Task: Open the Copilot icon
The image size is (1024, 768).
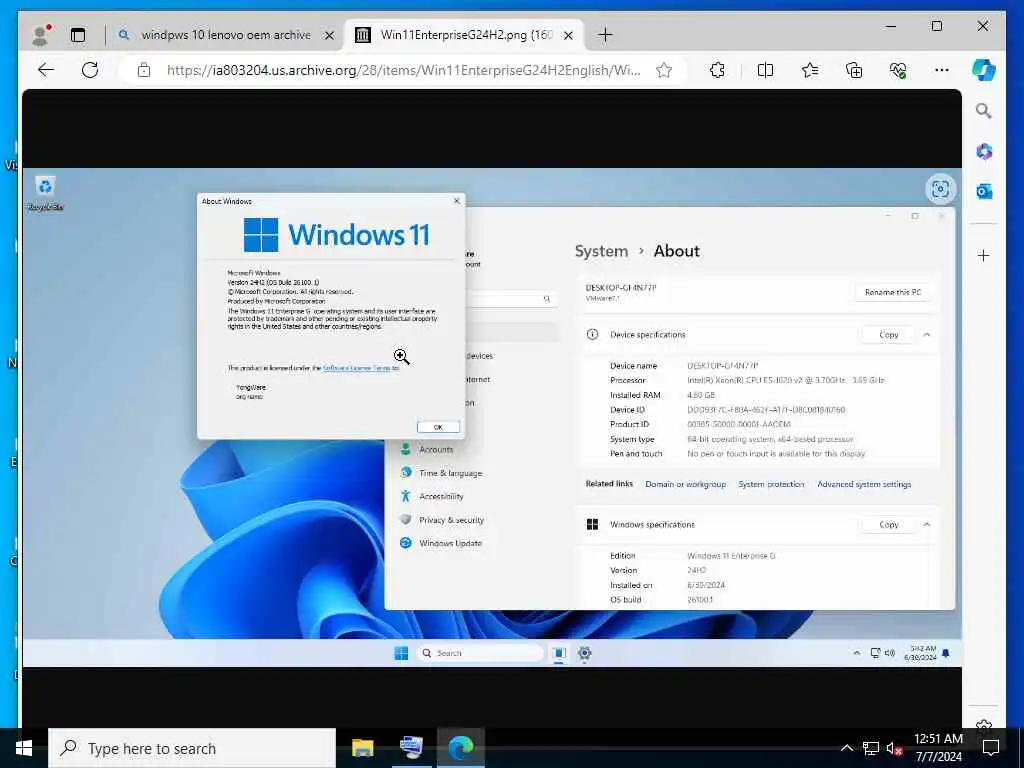Action: (x=984, y=70)
